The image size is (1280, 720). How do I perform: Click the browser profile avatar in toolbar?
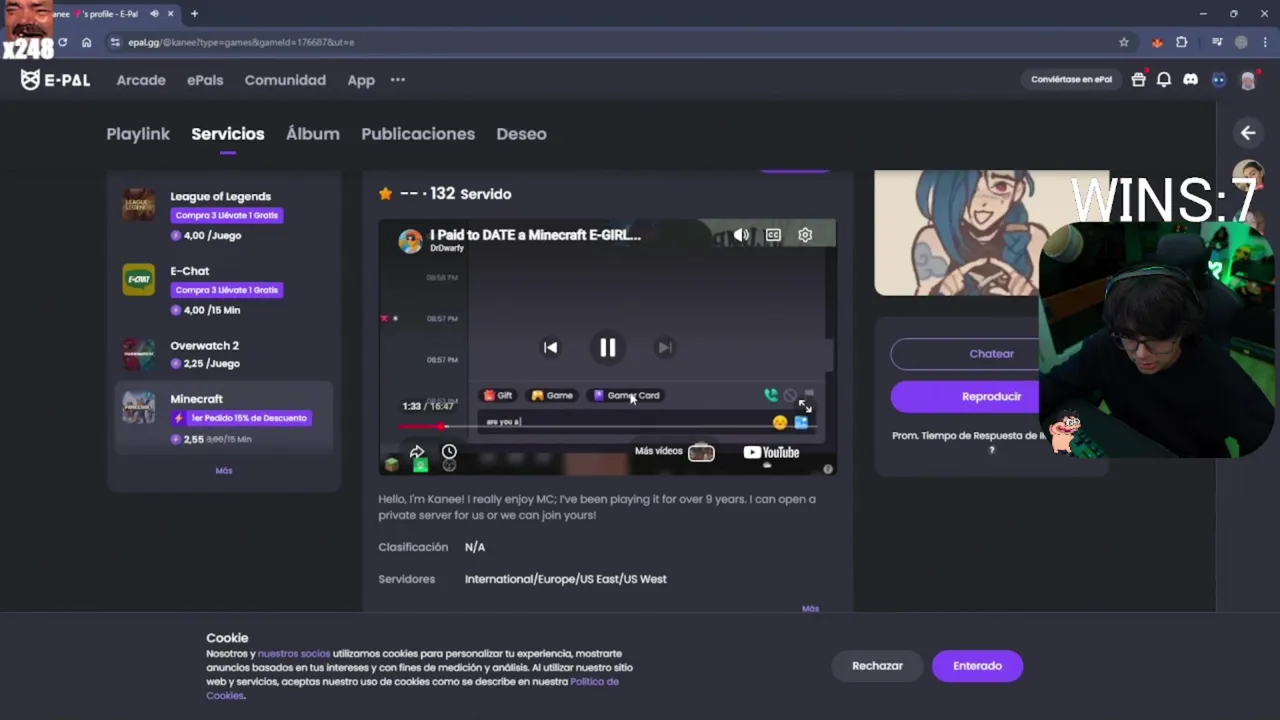(x=1241, y=42)
